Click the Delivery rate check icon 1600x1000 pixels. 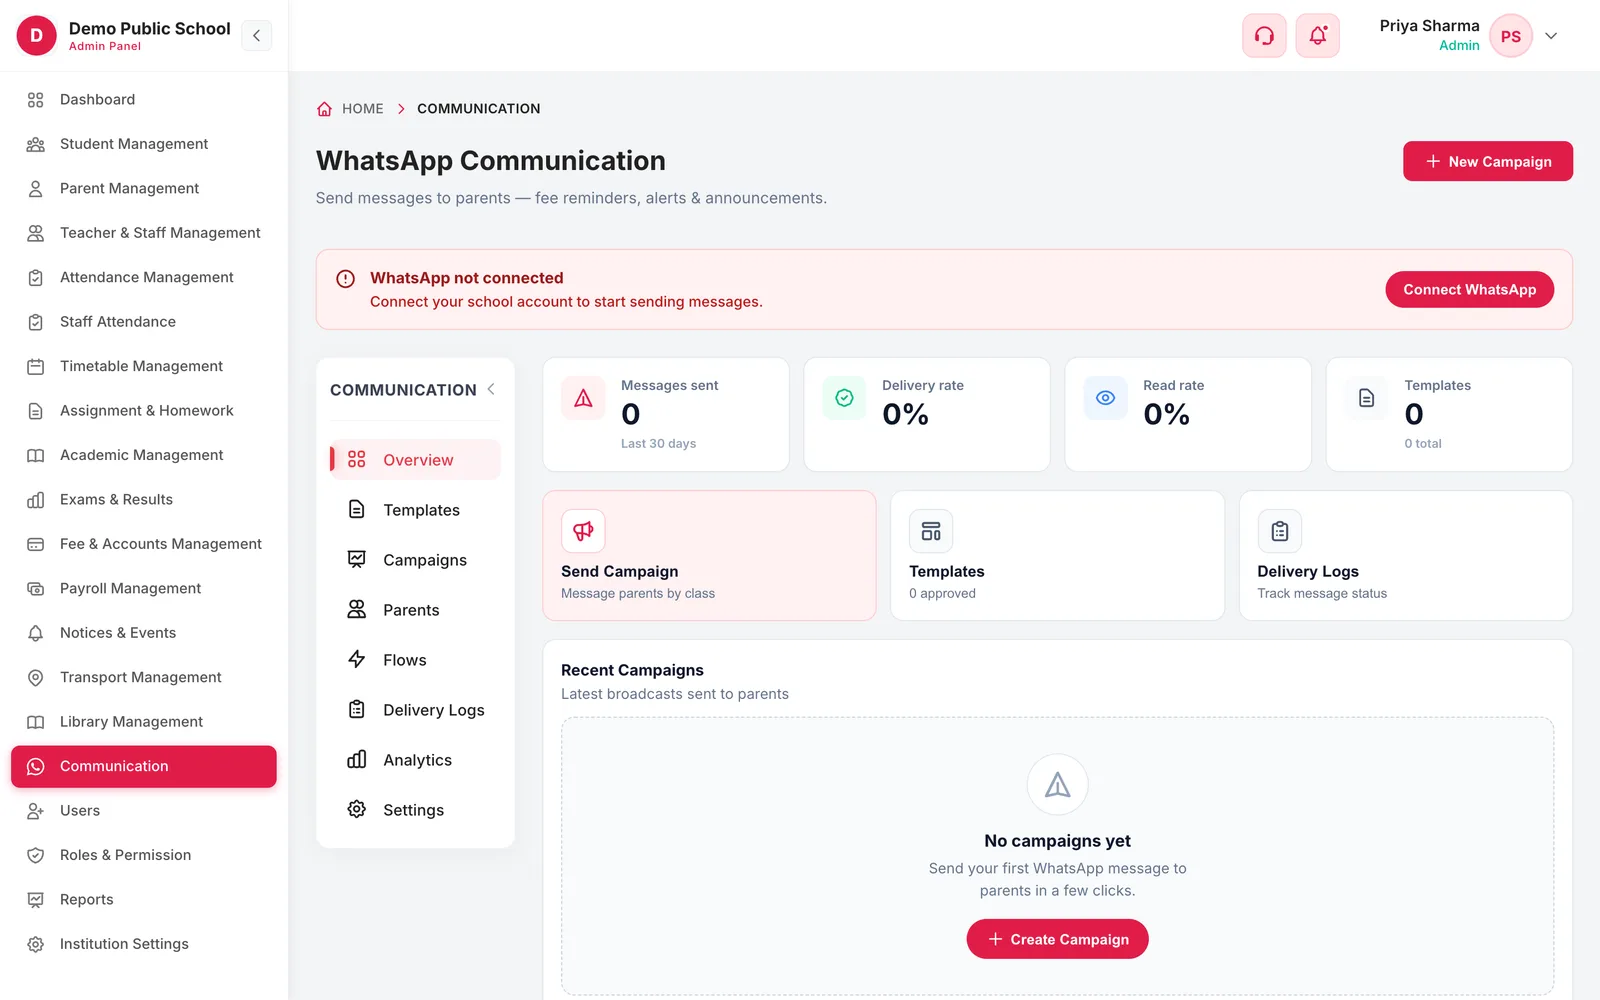[x=844, y=398]
